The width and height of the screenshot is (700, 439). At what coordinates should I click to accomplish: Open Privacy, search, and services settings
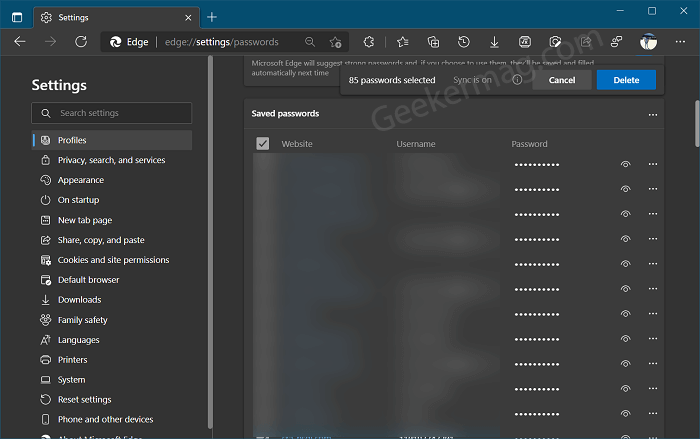112,160
